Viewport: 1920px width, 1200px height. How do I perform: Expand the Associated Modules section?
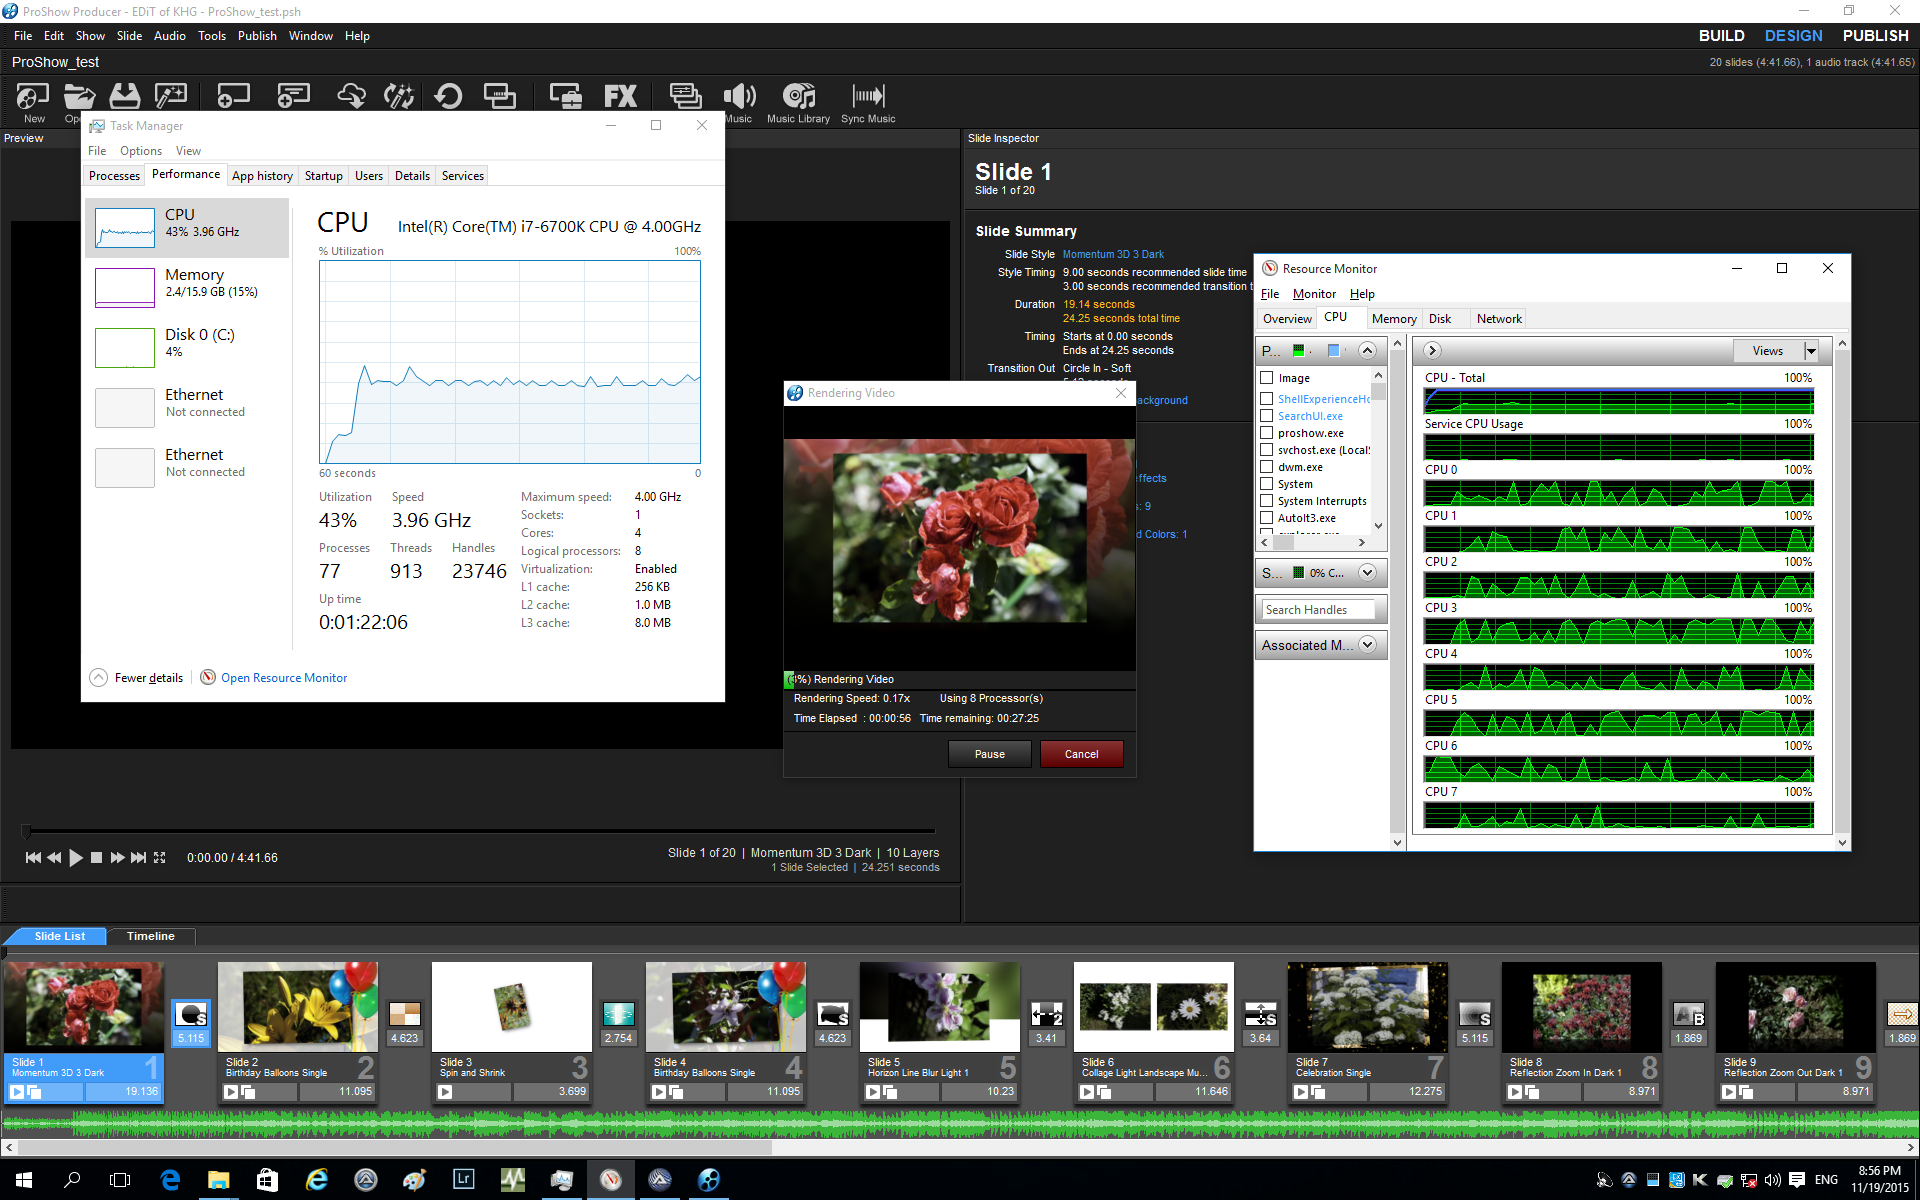click(1367, 645)
